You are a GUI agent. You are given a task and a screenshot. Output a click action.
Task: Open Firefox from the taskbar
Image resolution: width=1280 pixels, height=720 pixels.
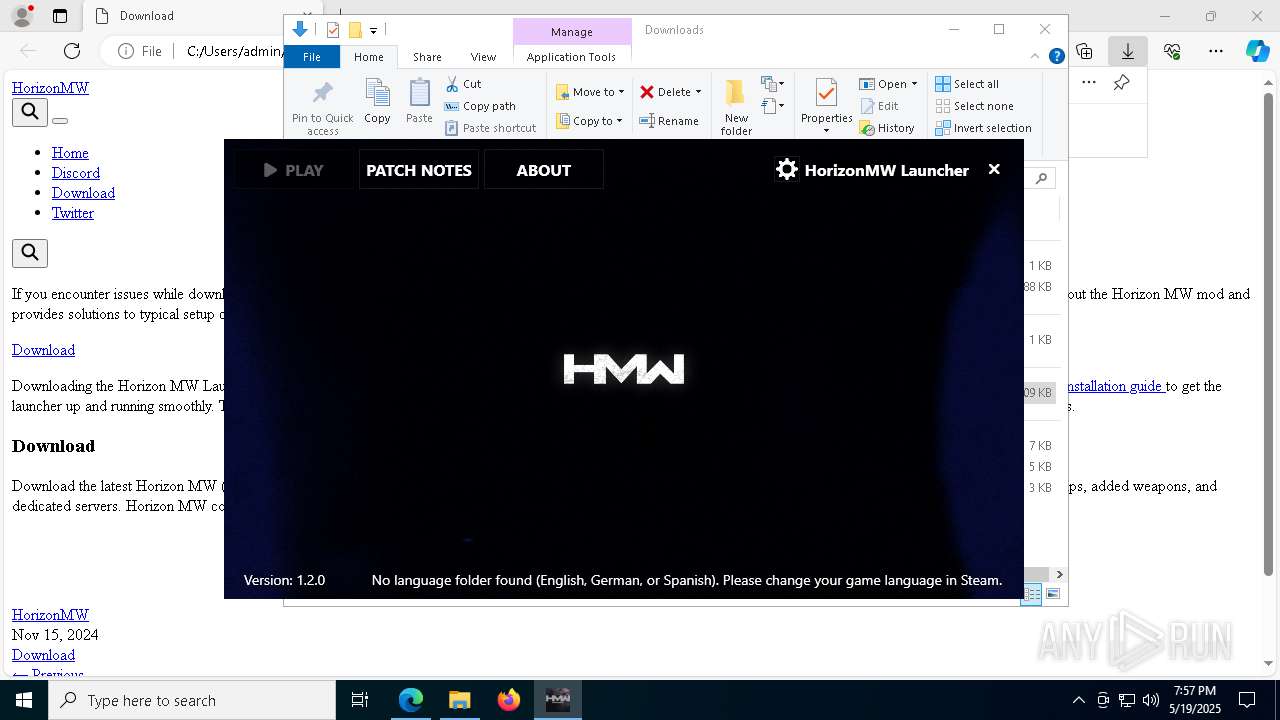click(x=509, y=700)
